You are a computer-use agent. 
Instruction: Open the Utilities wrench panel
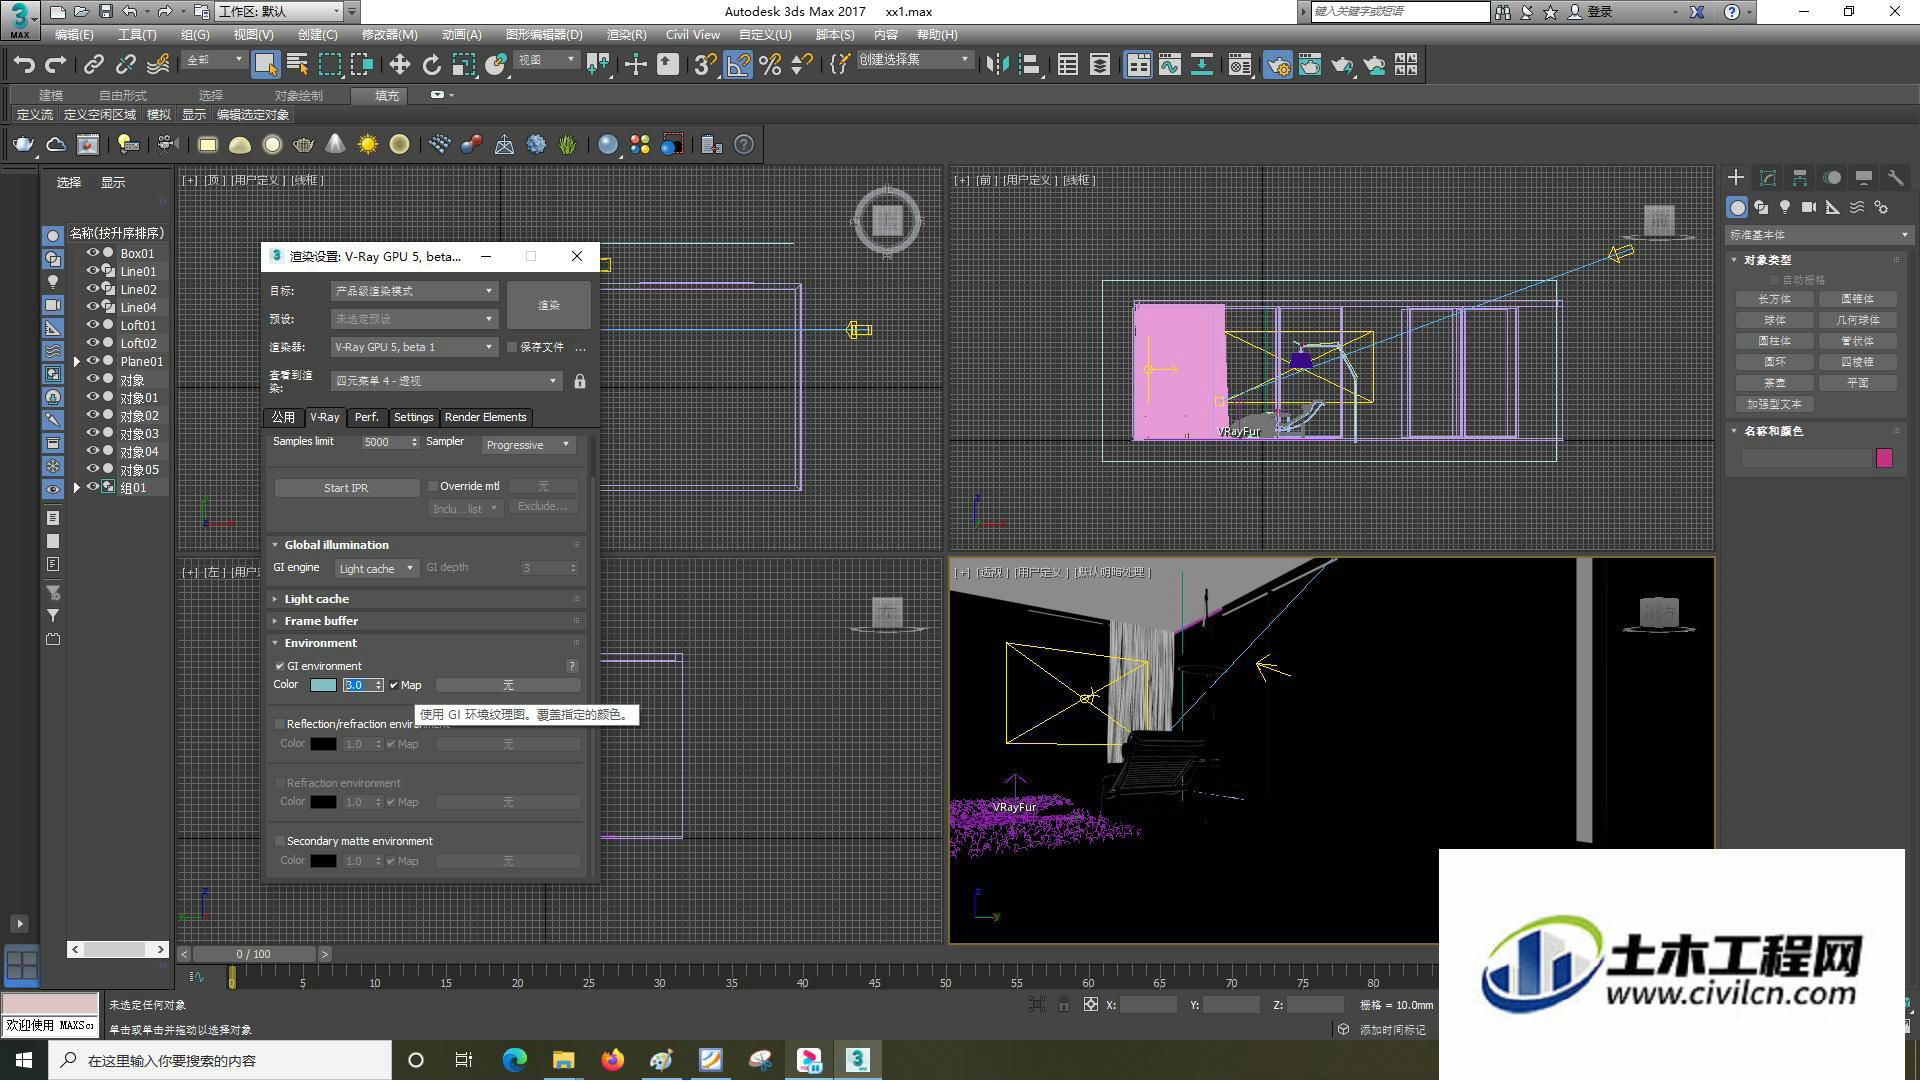point(1895,177)
